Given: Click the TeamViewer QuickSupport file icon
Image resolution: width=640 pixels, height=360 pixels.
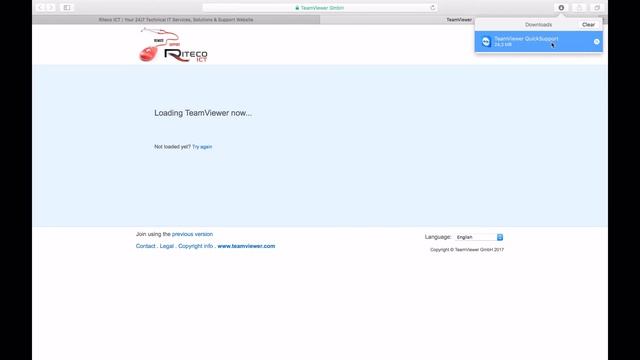Looking at the screenshot, I should click(x=486, y=42).
